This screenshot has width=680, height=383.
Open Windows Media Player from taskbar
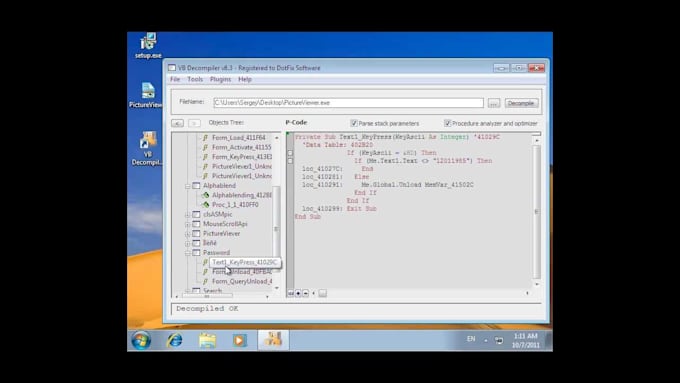click(239, 340)
